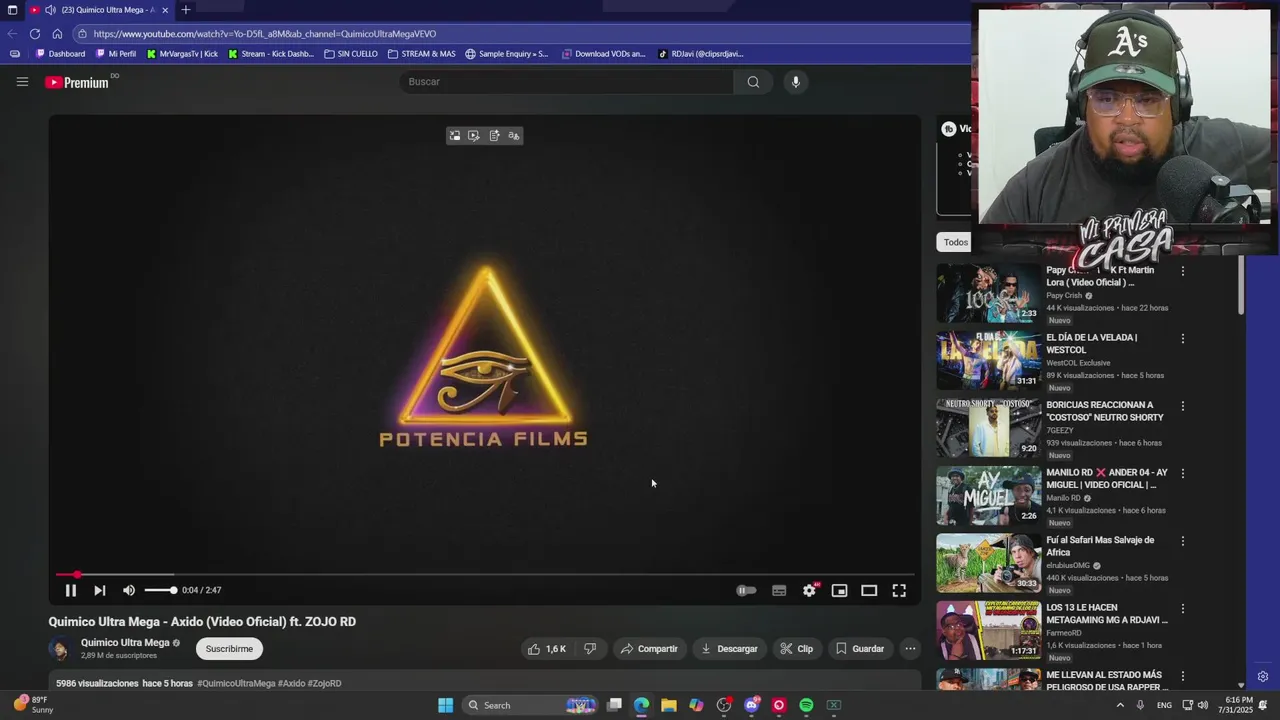Open the Dashboard bookmark
1280x720 pixels.
(x=61, y=54)
